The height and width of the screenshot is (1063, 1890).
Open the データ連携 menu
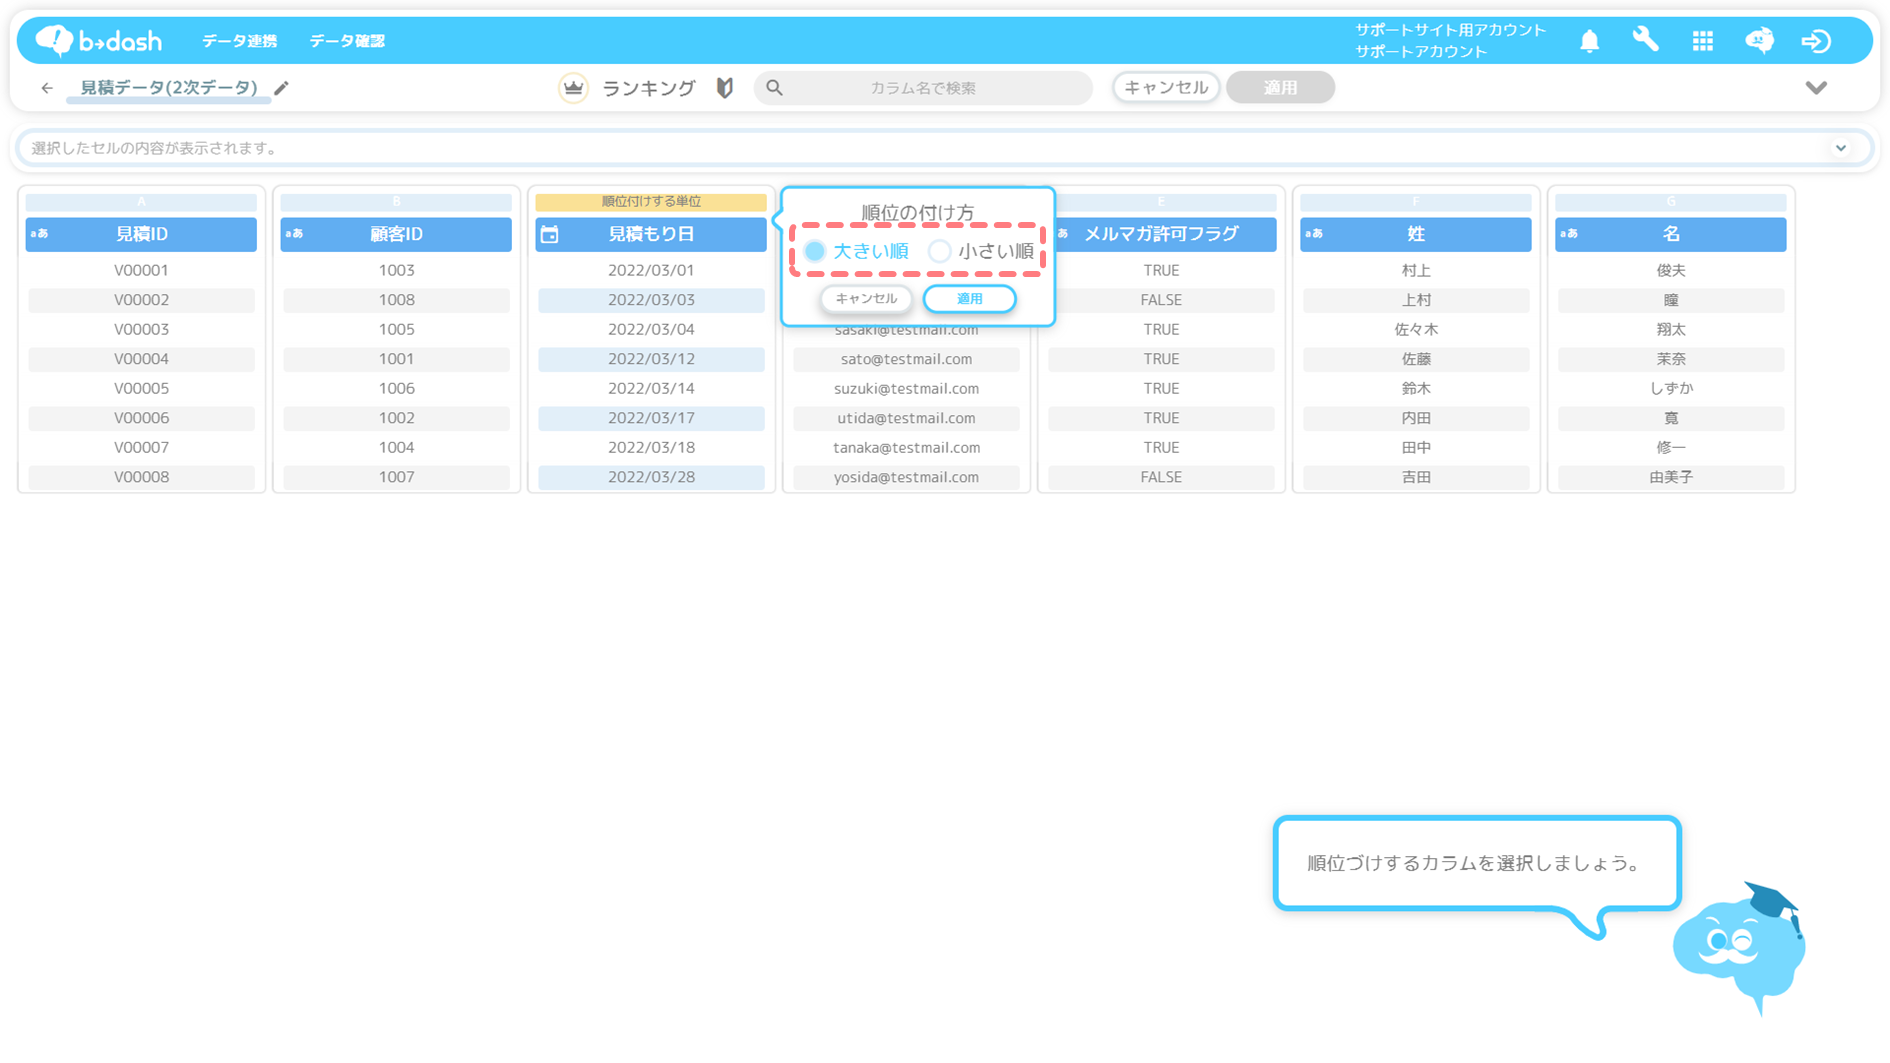click(239, 41)
